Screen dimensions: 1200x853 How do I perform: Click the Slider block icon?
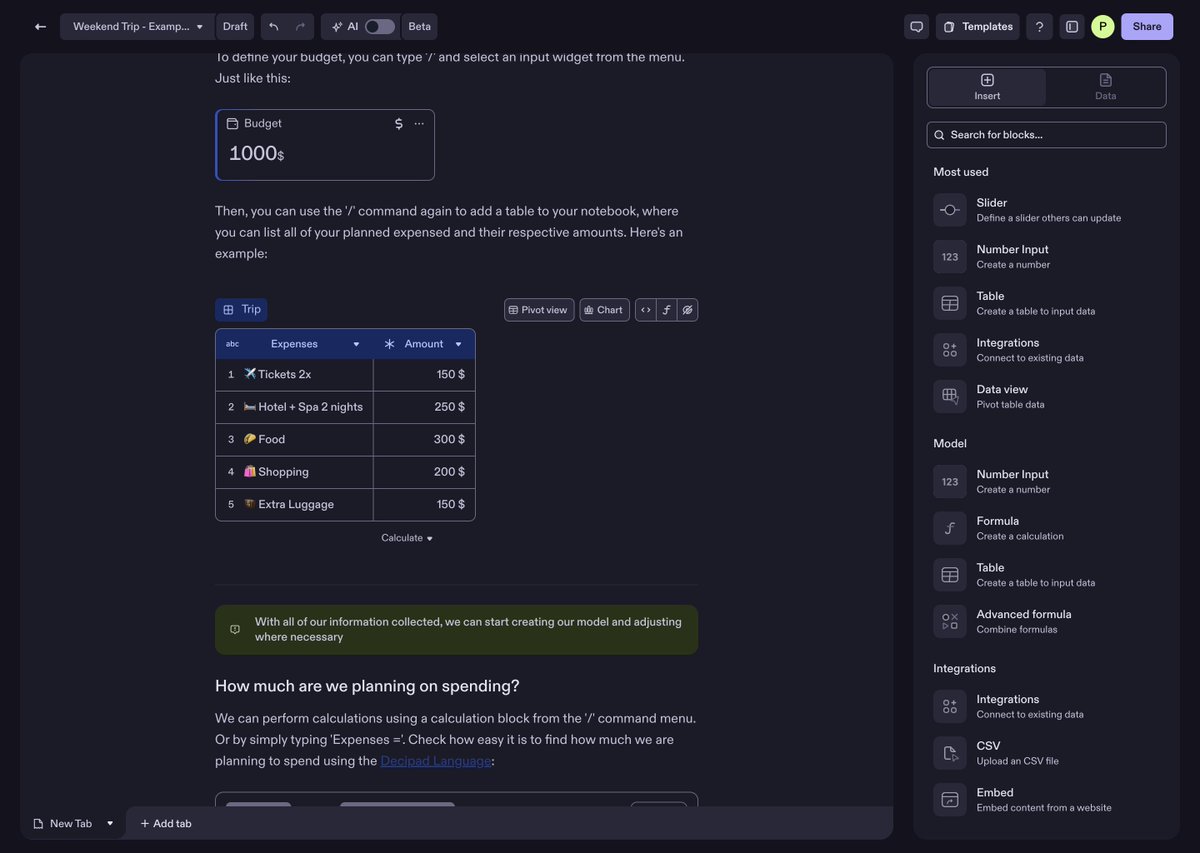950,210
